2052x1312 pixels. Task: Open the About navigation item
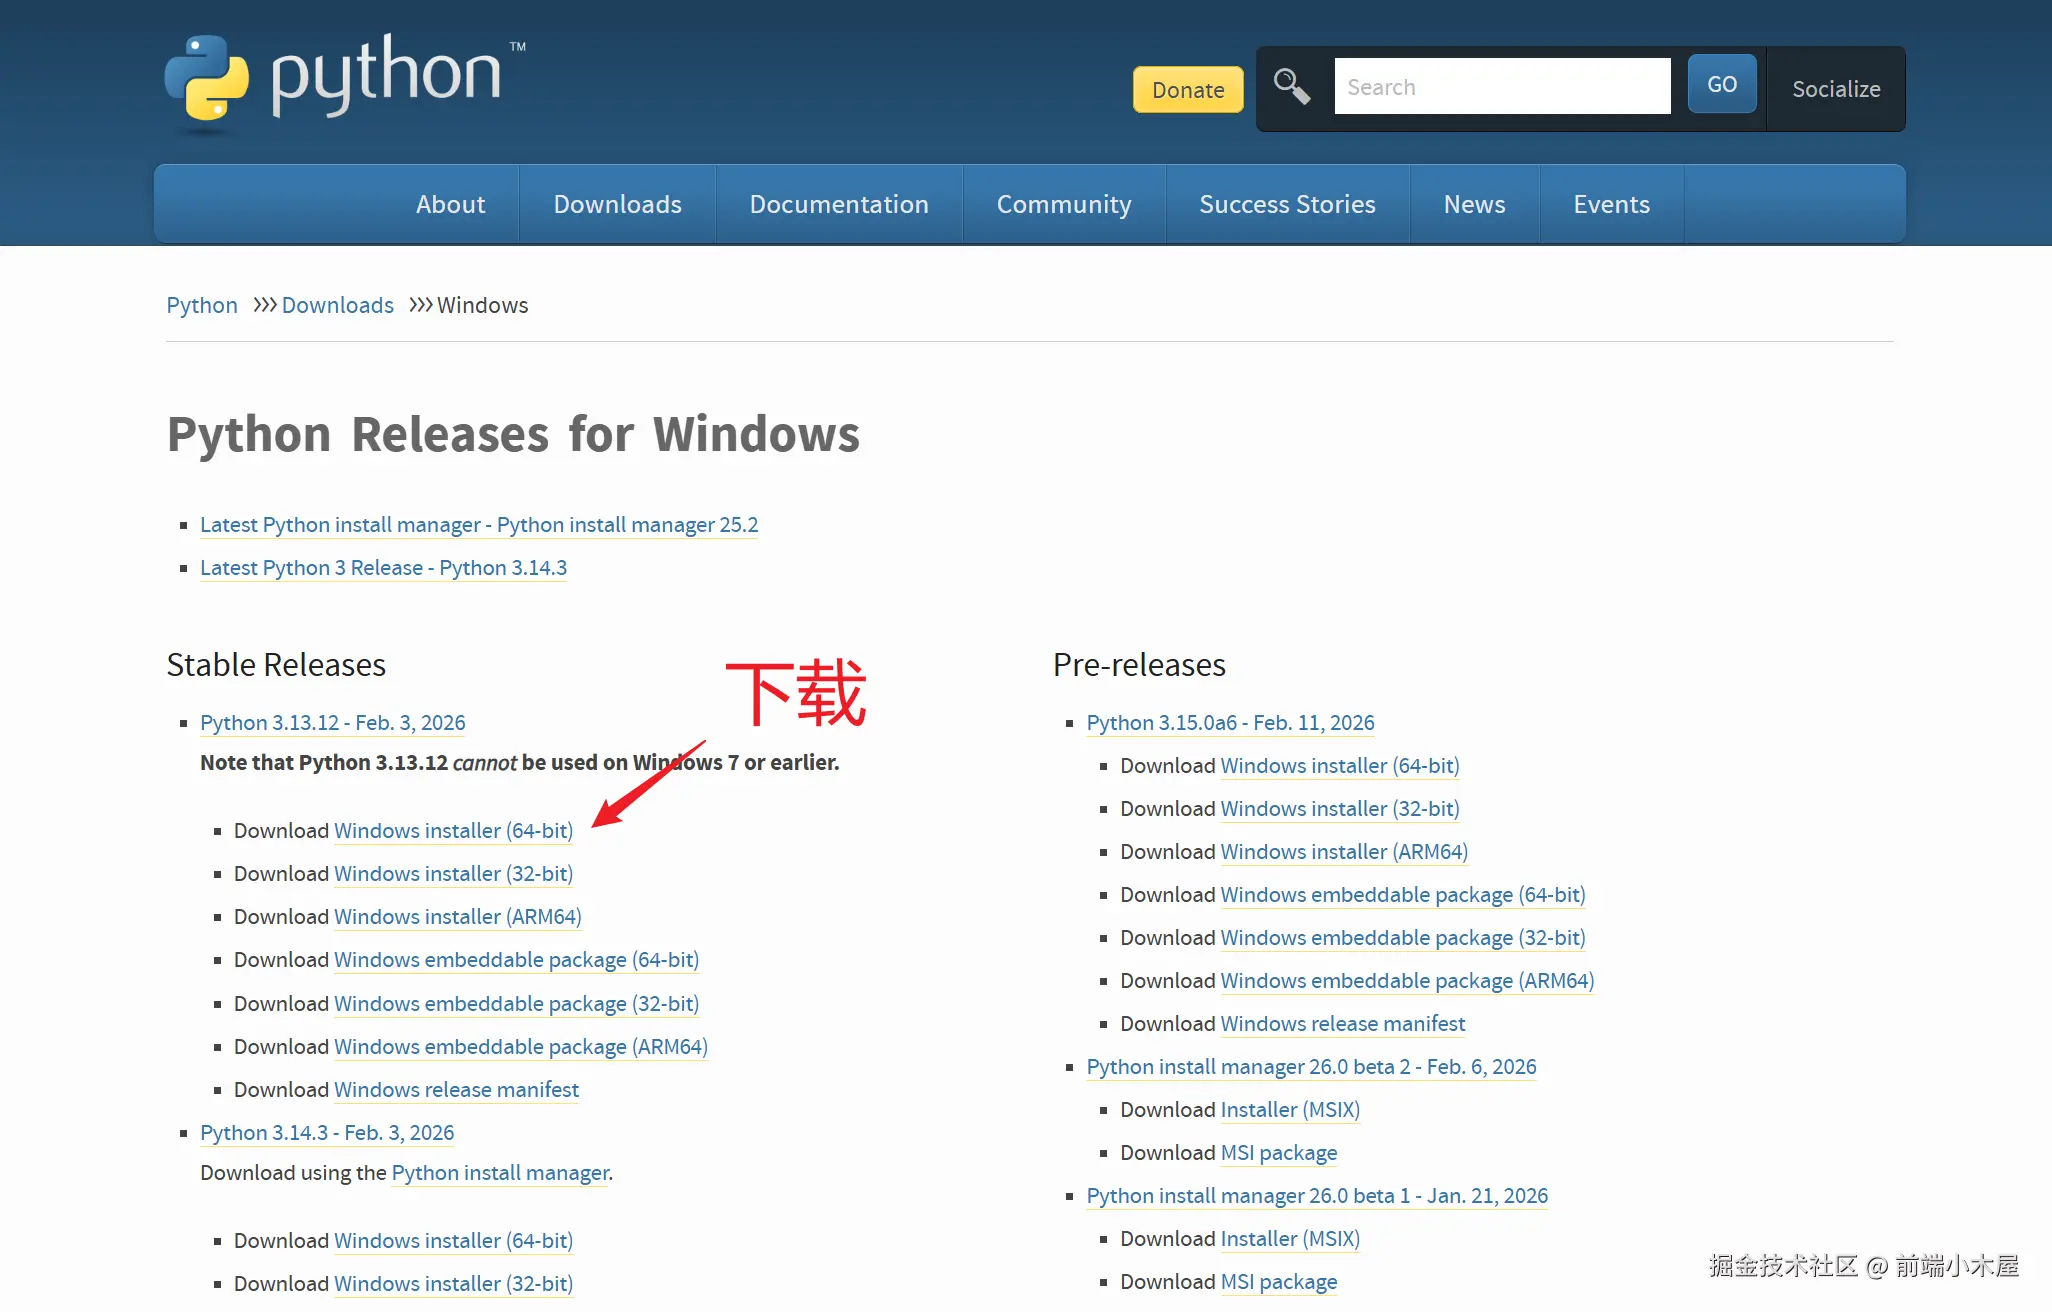click(x=450, y=204)
